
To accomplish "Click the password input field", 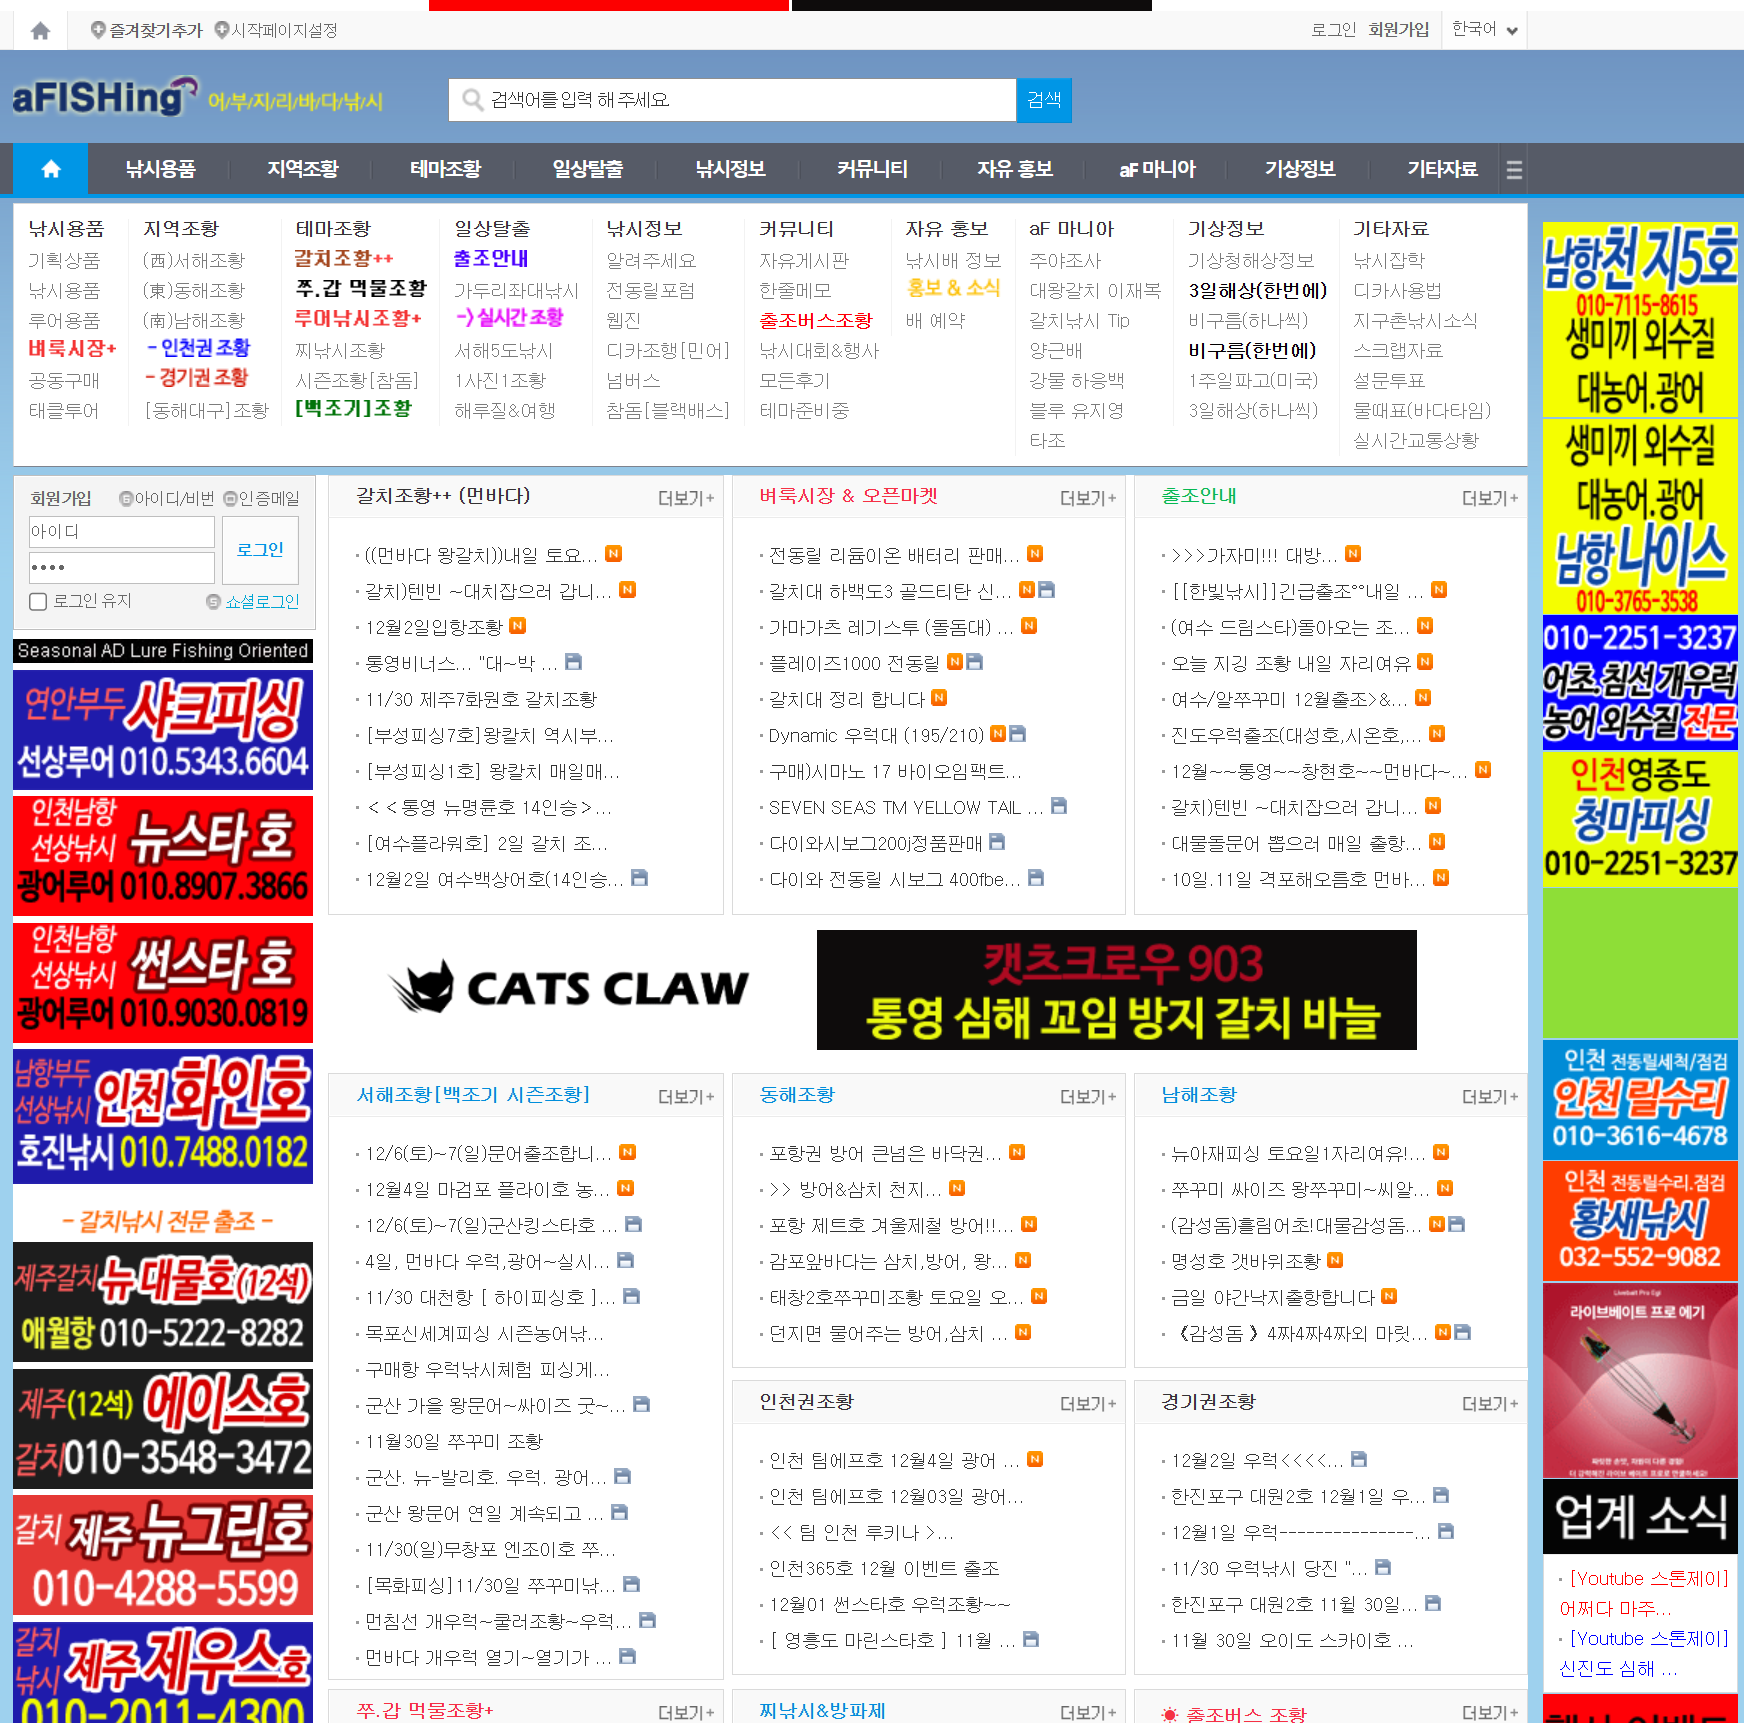I will (122, 568).
